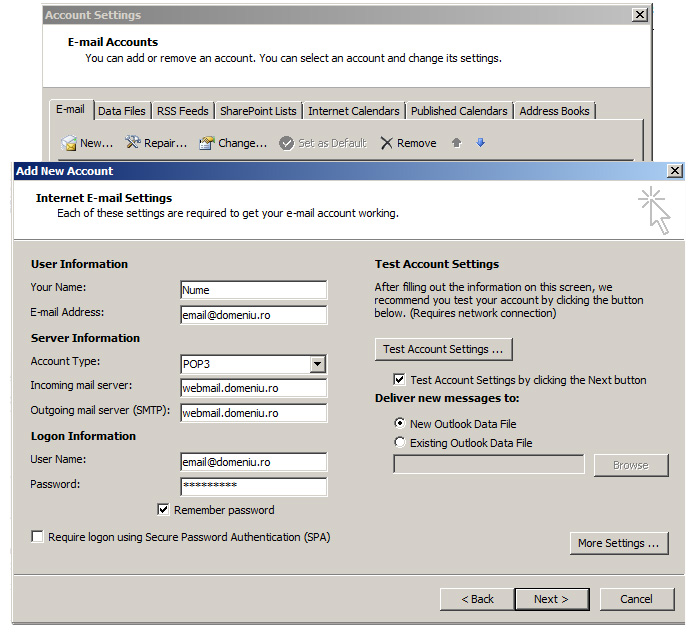Image resolution: width=700 pixels, height=634 pixels.
Task: Open the RSS Feeds tab
Action: coord(182,111)
